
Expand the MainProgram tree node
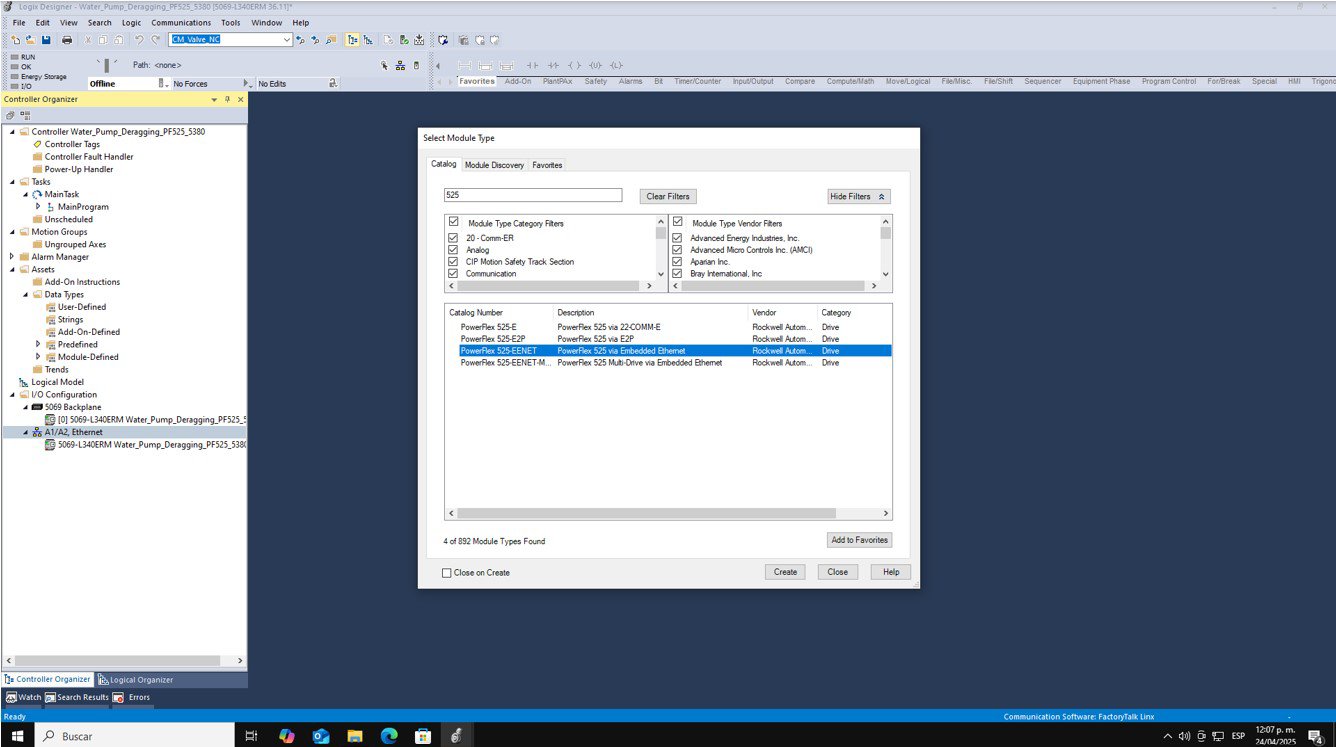point(38,207)
